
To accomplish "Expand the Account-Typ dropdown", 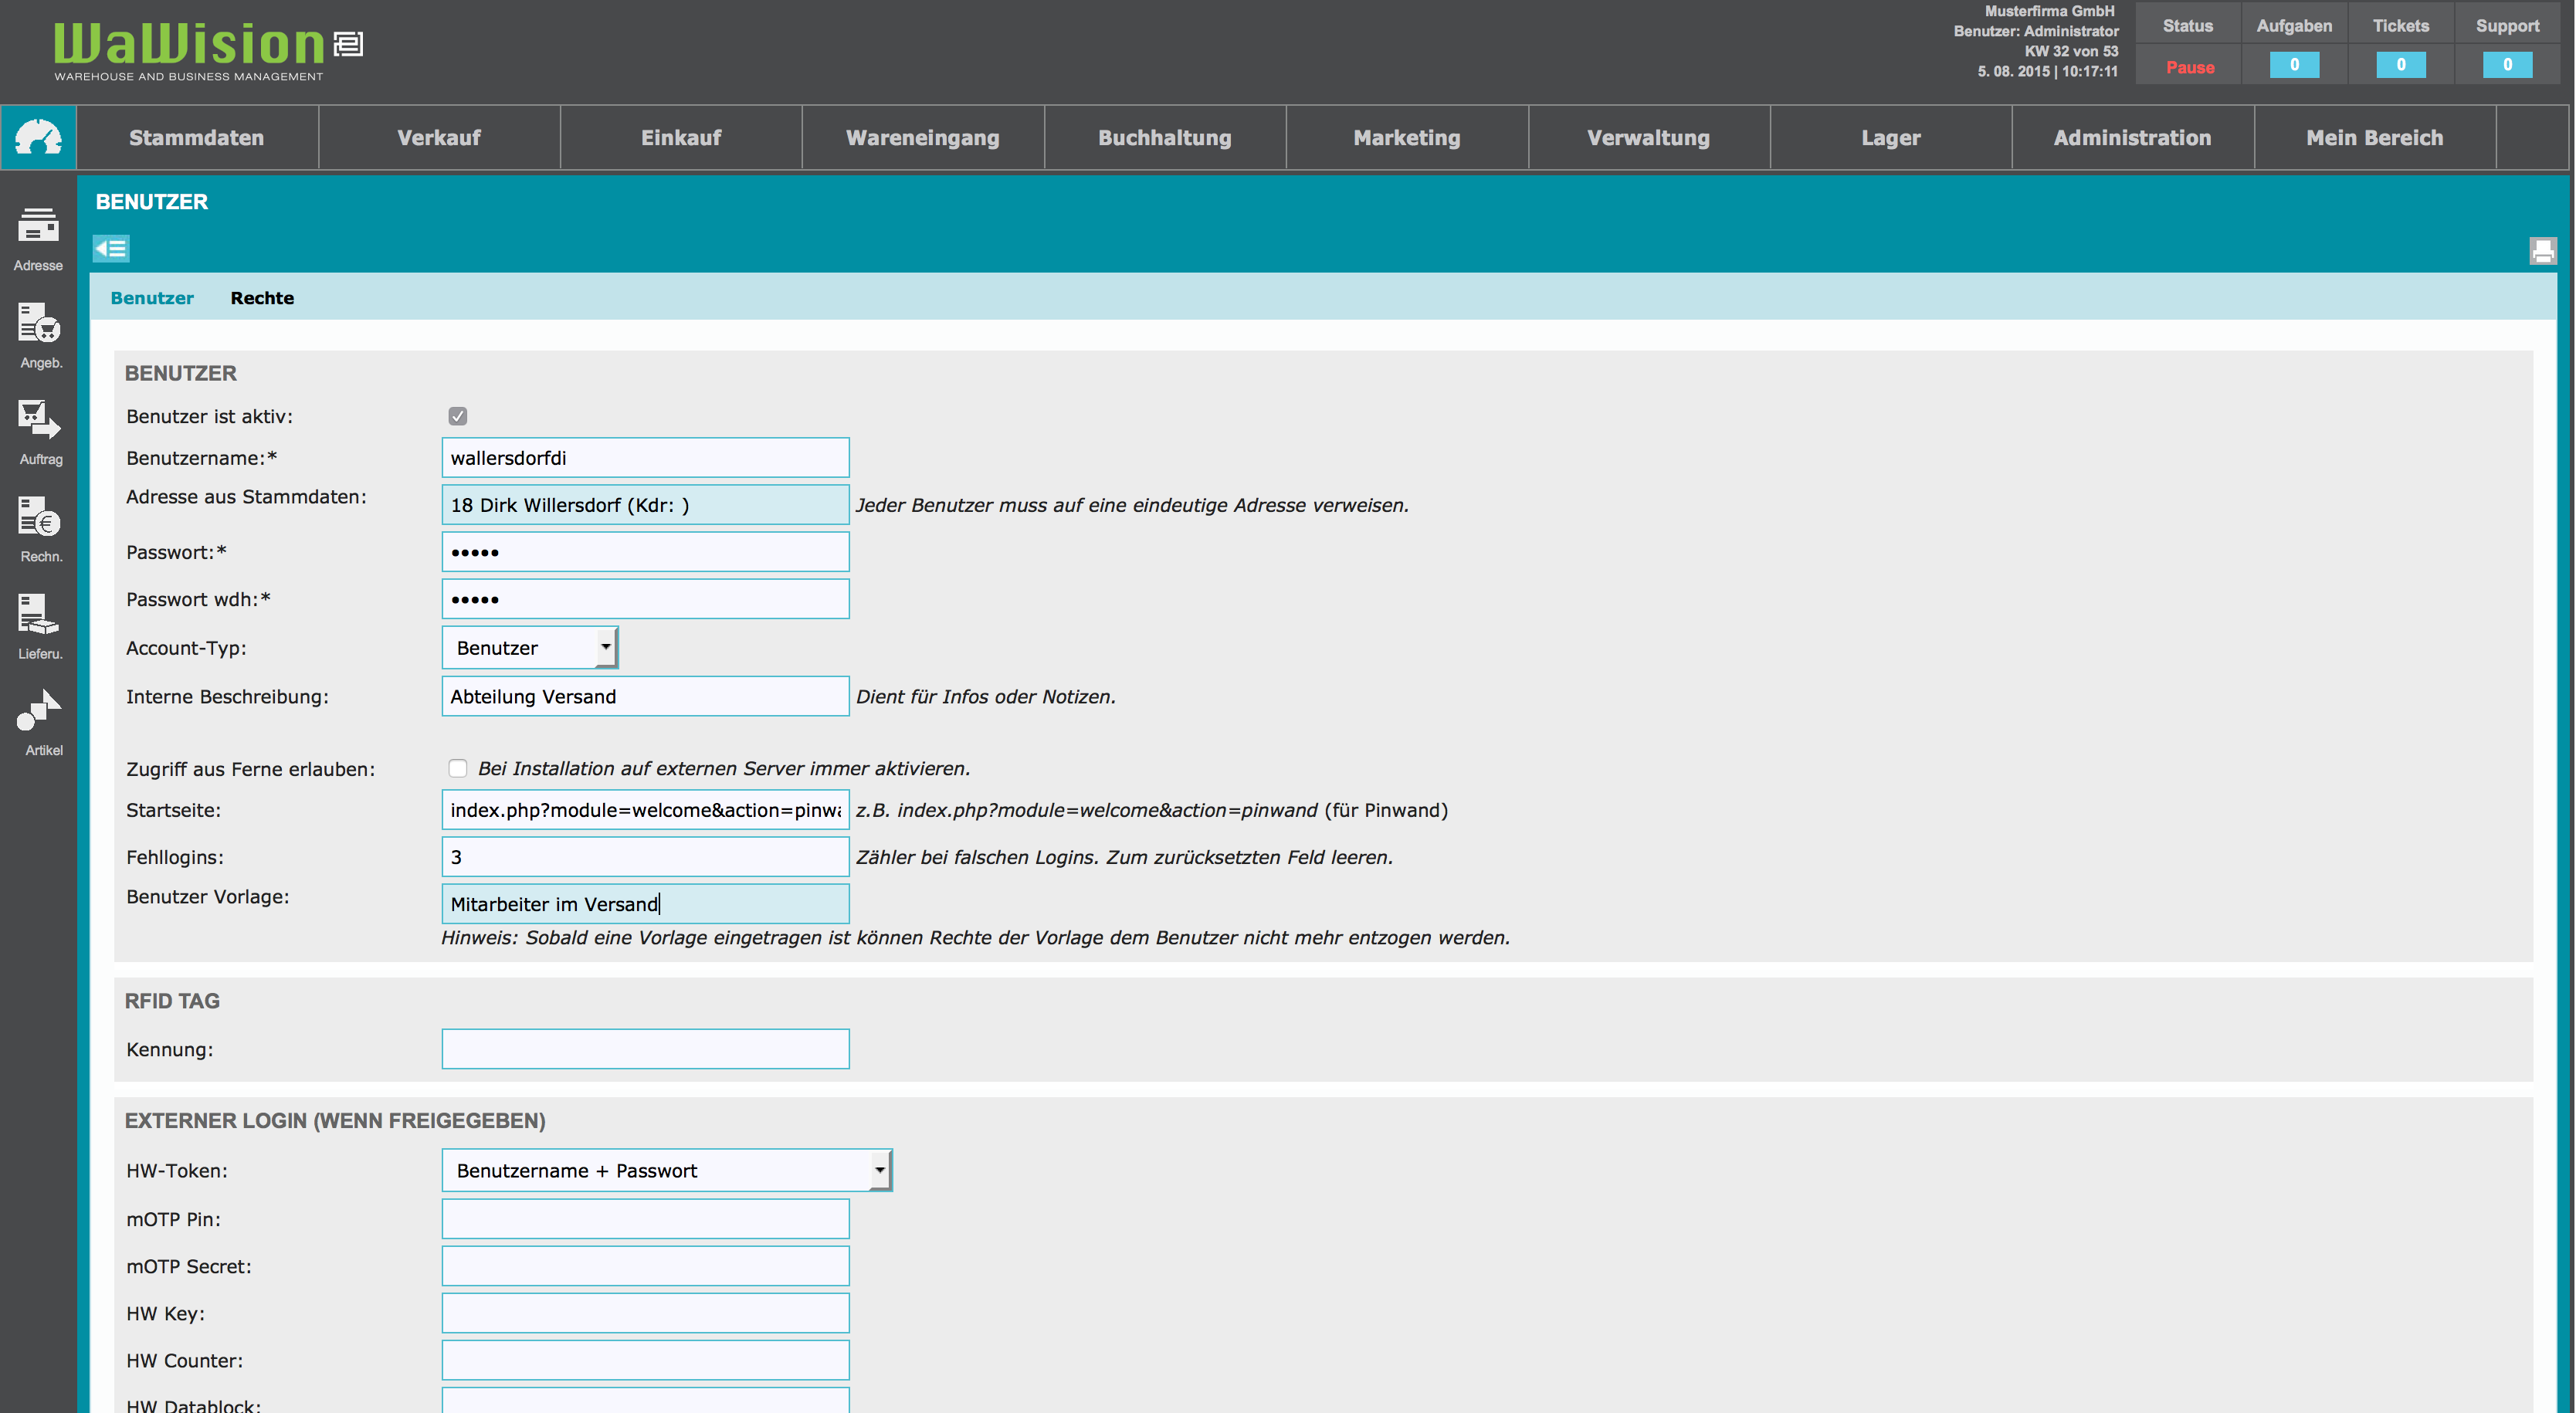I will (x=530, y=647).
